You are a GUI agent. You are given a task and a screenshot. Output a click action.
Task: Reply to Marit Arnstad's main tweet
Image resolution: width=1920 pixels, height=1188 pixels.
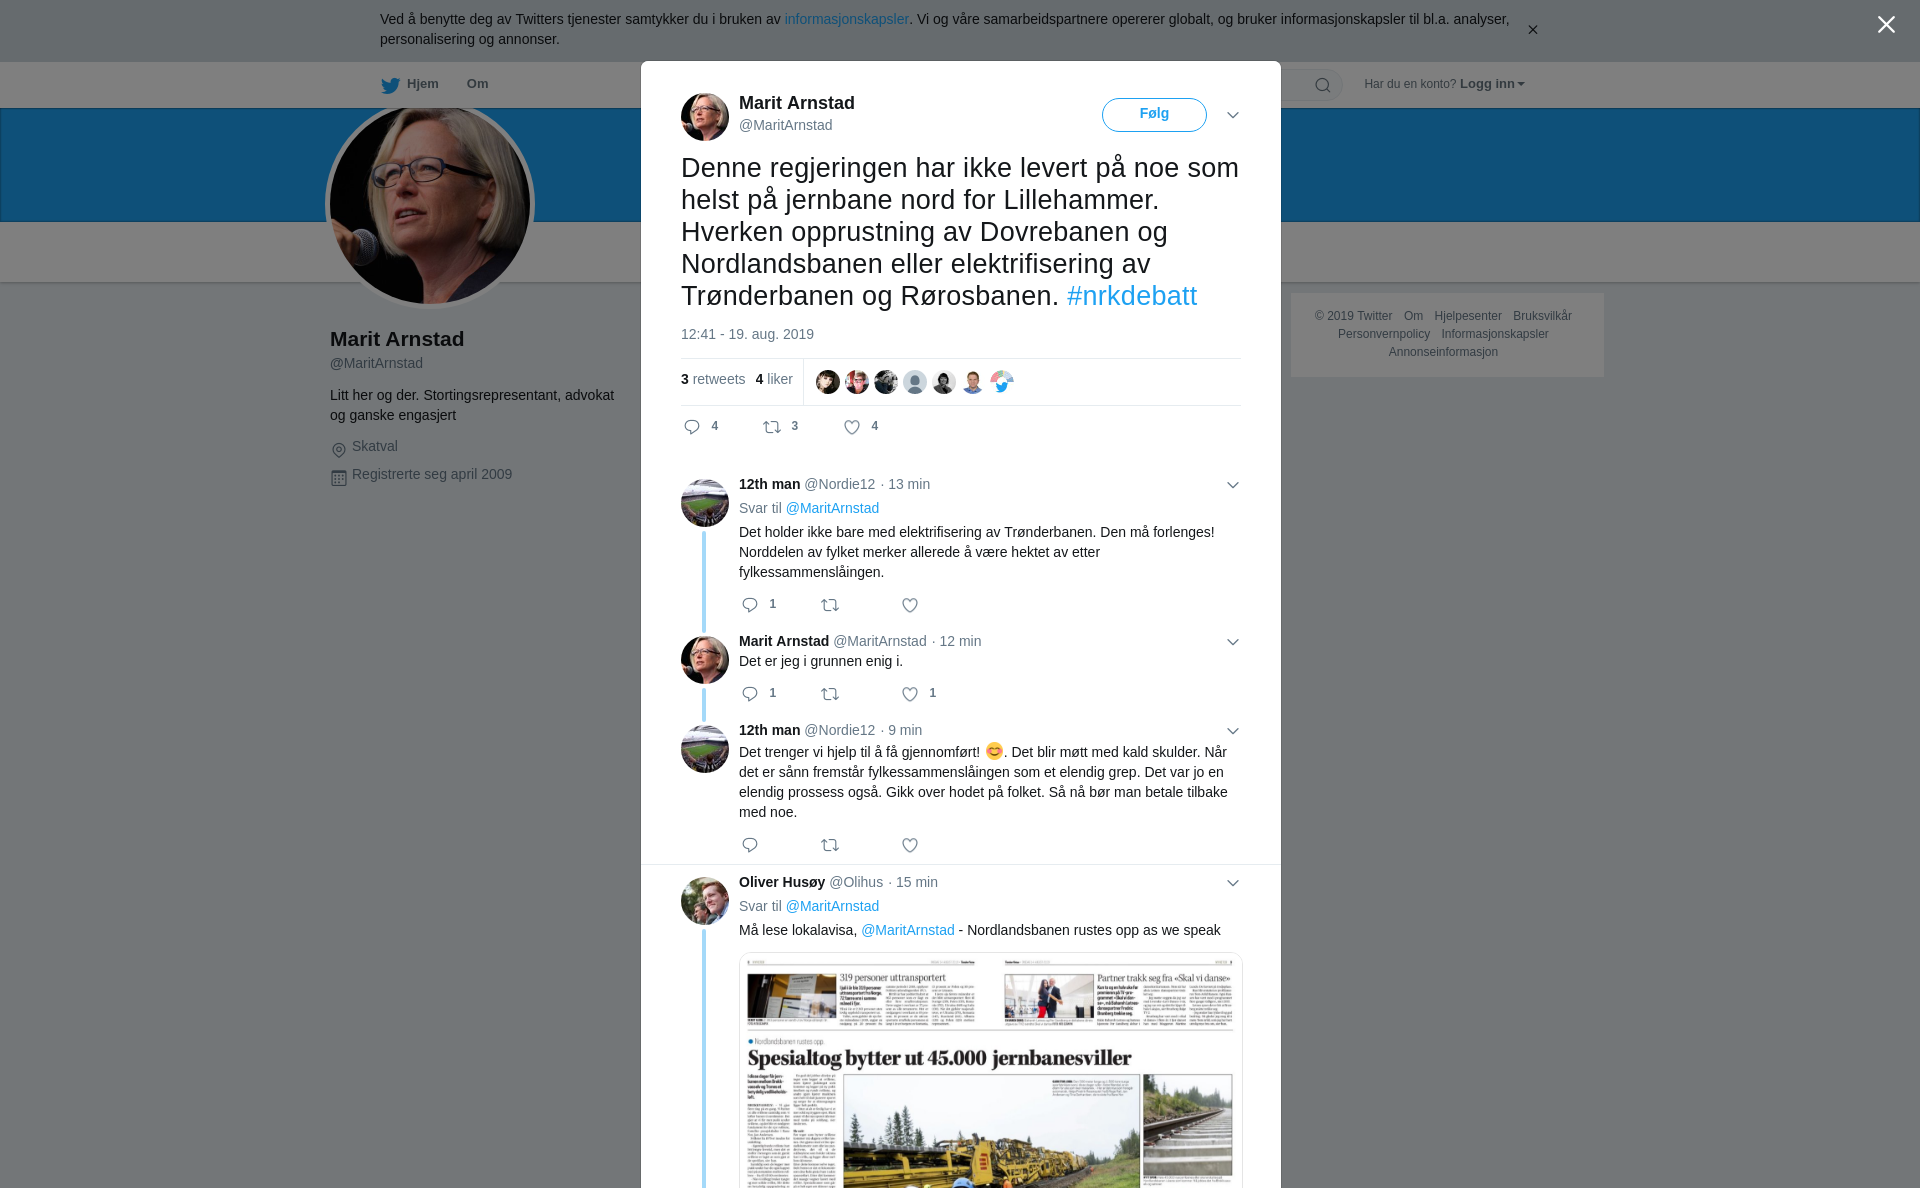[692, 427]
